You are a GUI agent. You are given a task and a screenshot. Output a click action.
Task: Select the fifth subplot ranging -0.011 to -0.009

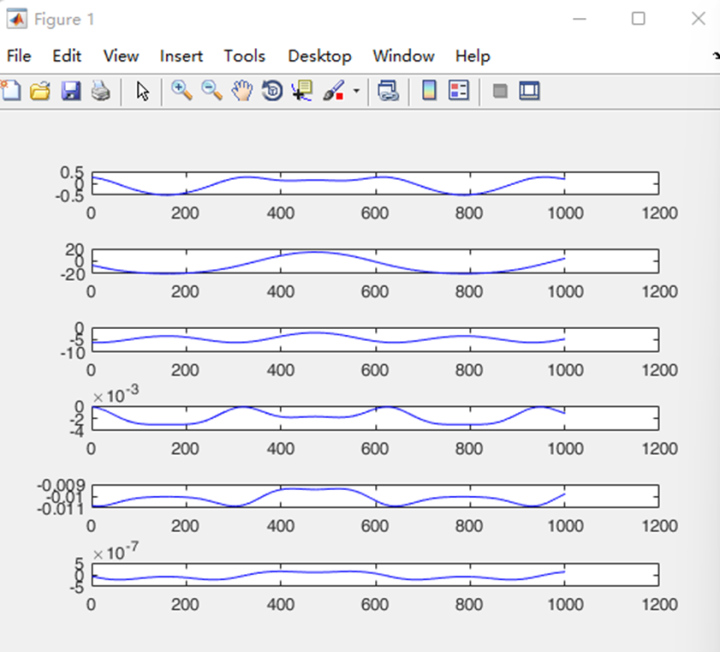pyautogui.click(x=375, y=496)
